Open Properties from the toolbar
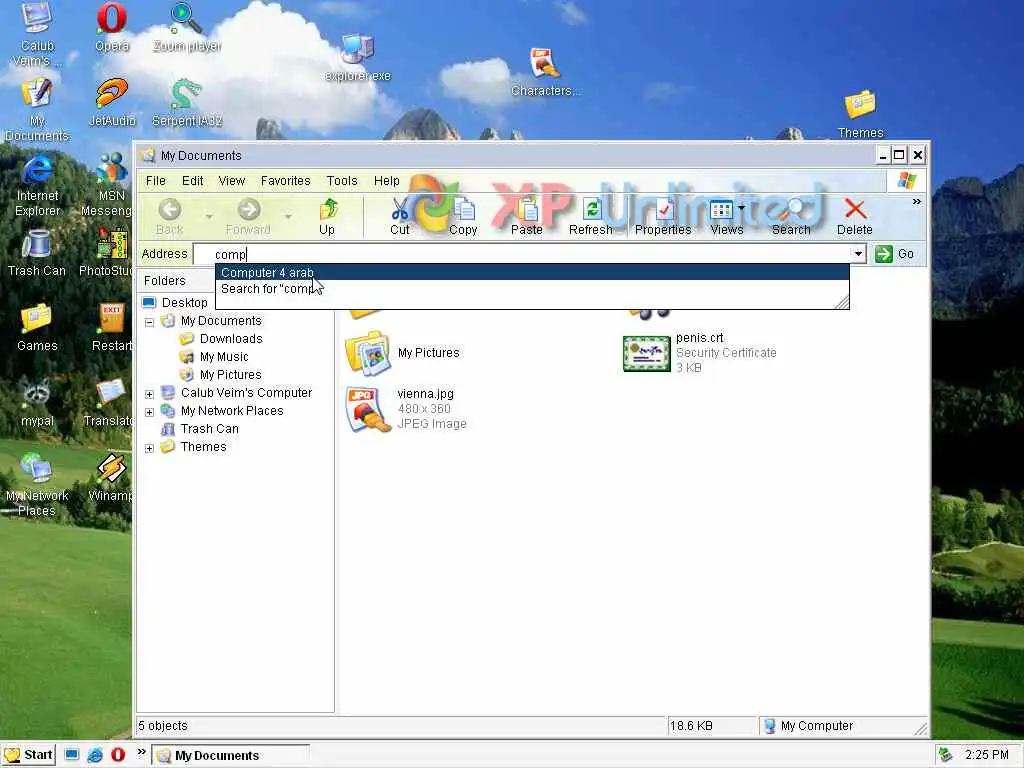The width and height of the screenshot is (1024, 768). (x=663, y=217)
